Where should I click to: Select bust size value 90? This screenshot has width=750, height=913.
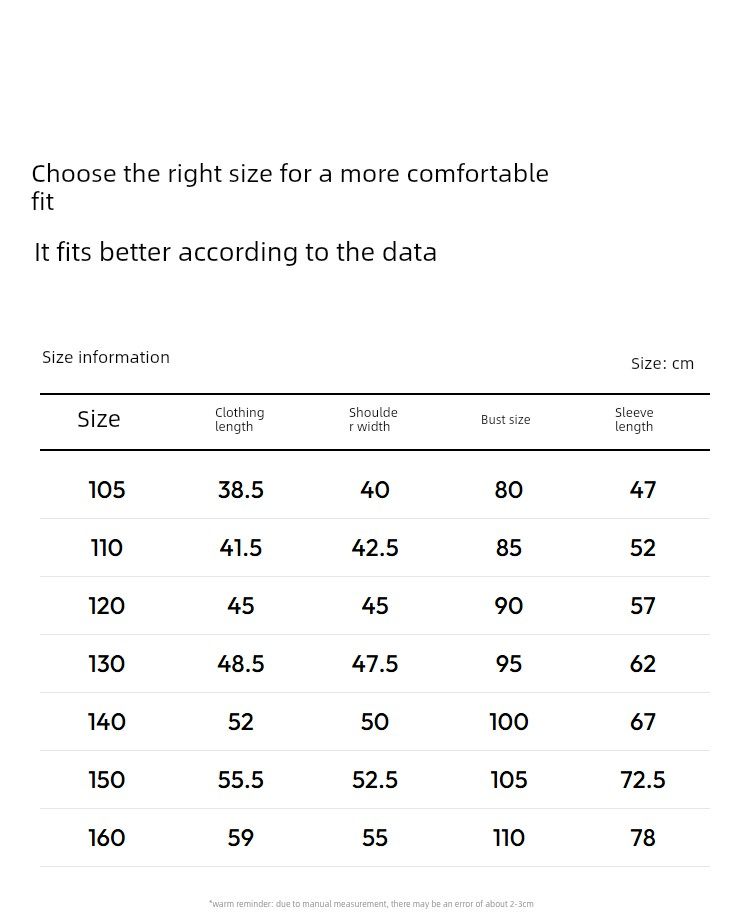509,606
